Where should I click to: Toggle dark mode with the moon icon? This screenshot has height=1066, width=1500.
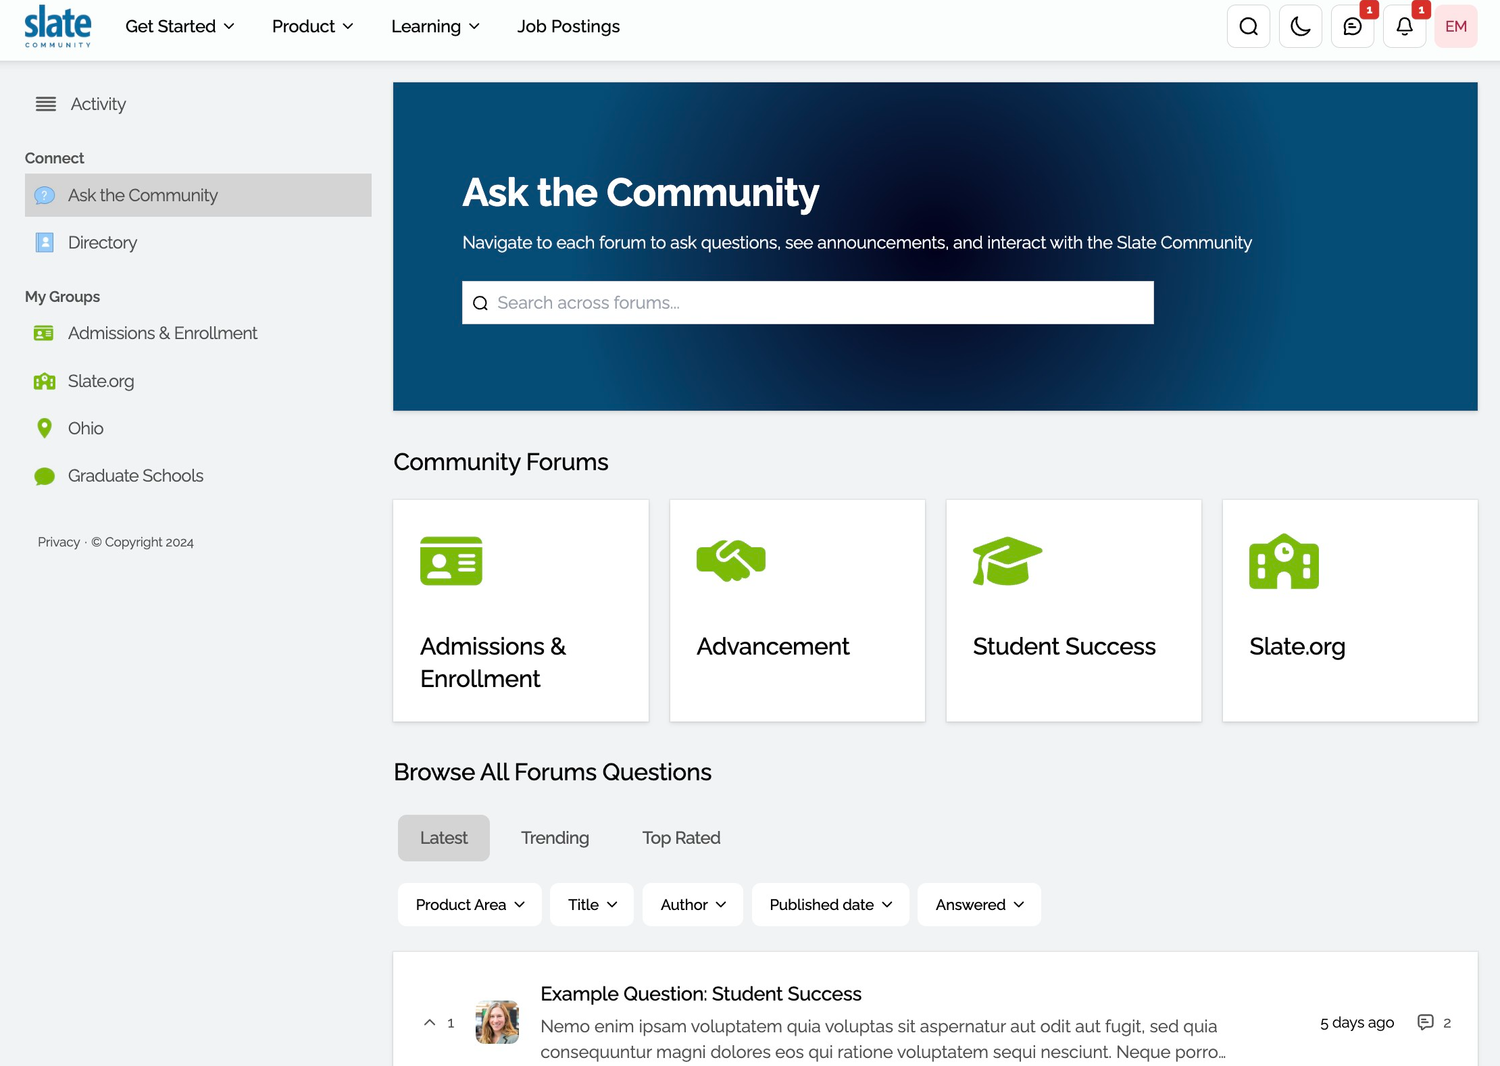tap(1300, 26)
